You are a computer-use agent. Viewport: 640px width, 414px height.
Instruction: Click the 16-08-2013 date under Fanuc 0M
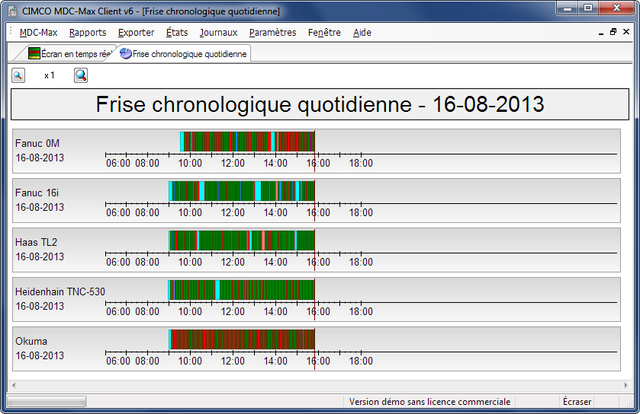tap(40, 158)
